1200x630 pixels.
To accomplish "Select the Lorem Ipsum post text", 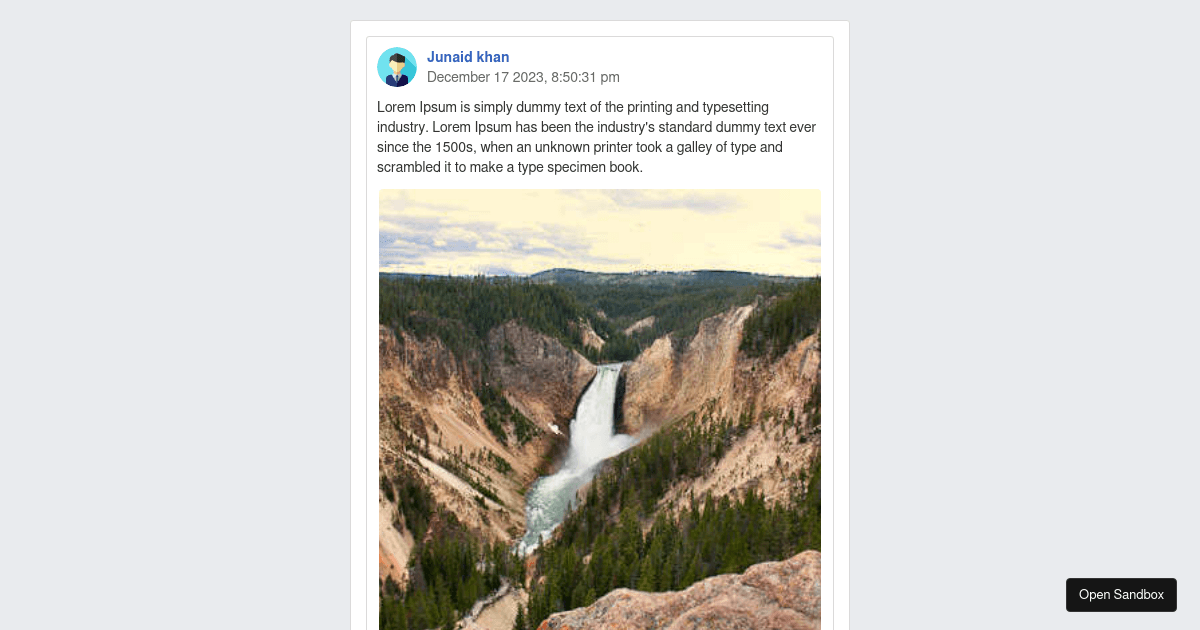I will click(x=596, y=137).
